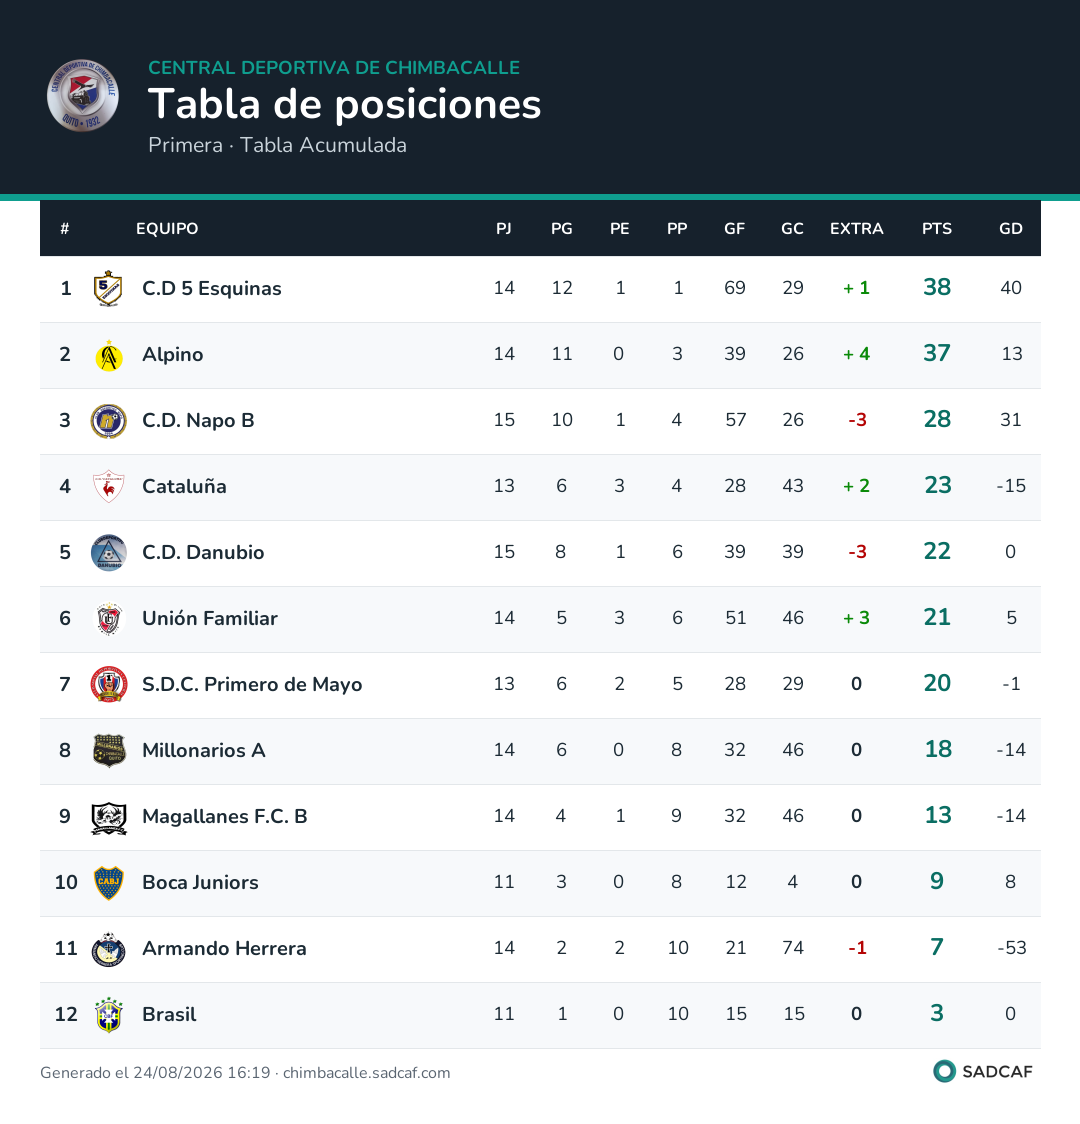The width and height of the screenshot is (1080, 1124).
Task: Select the Unión Familiar shield icon
Action: 109,619
